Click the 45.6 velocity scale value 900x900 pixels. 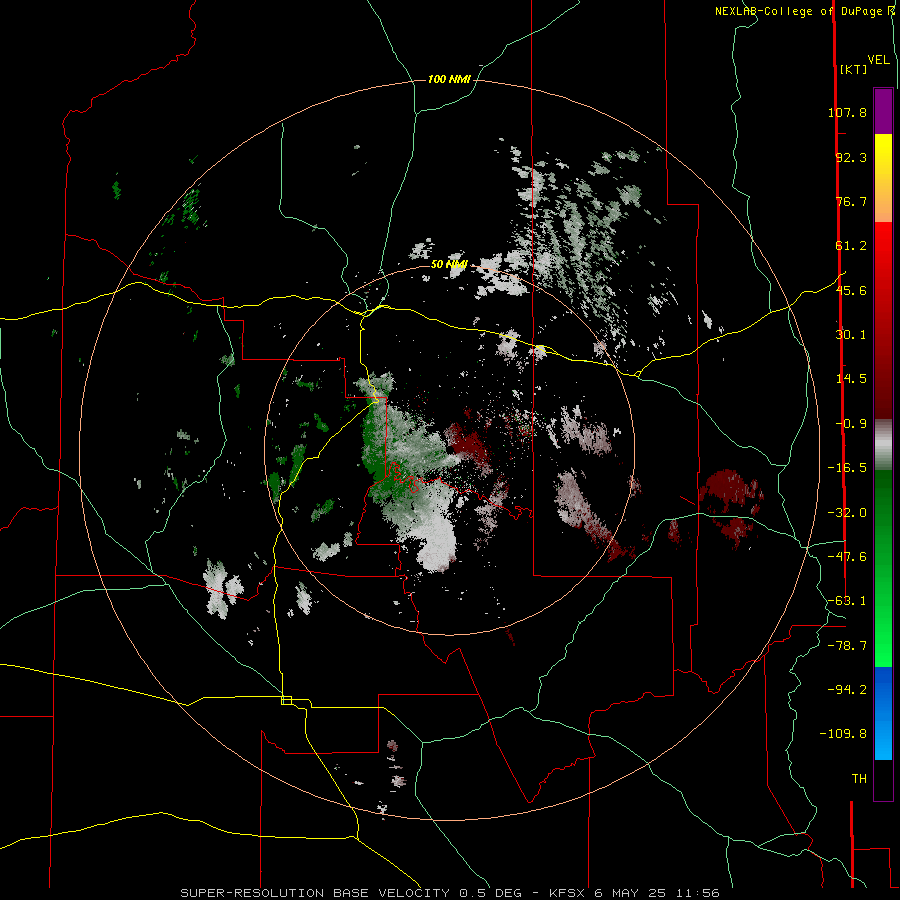point(851,290)
